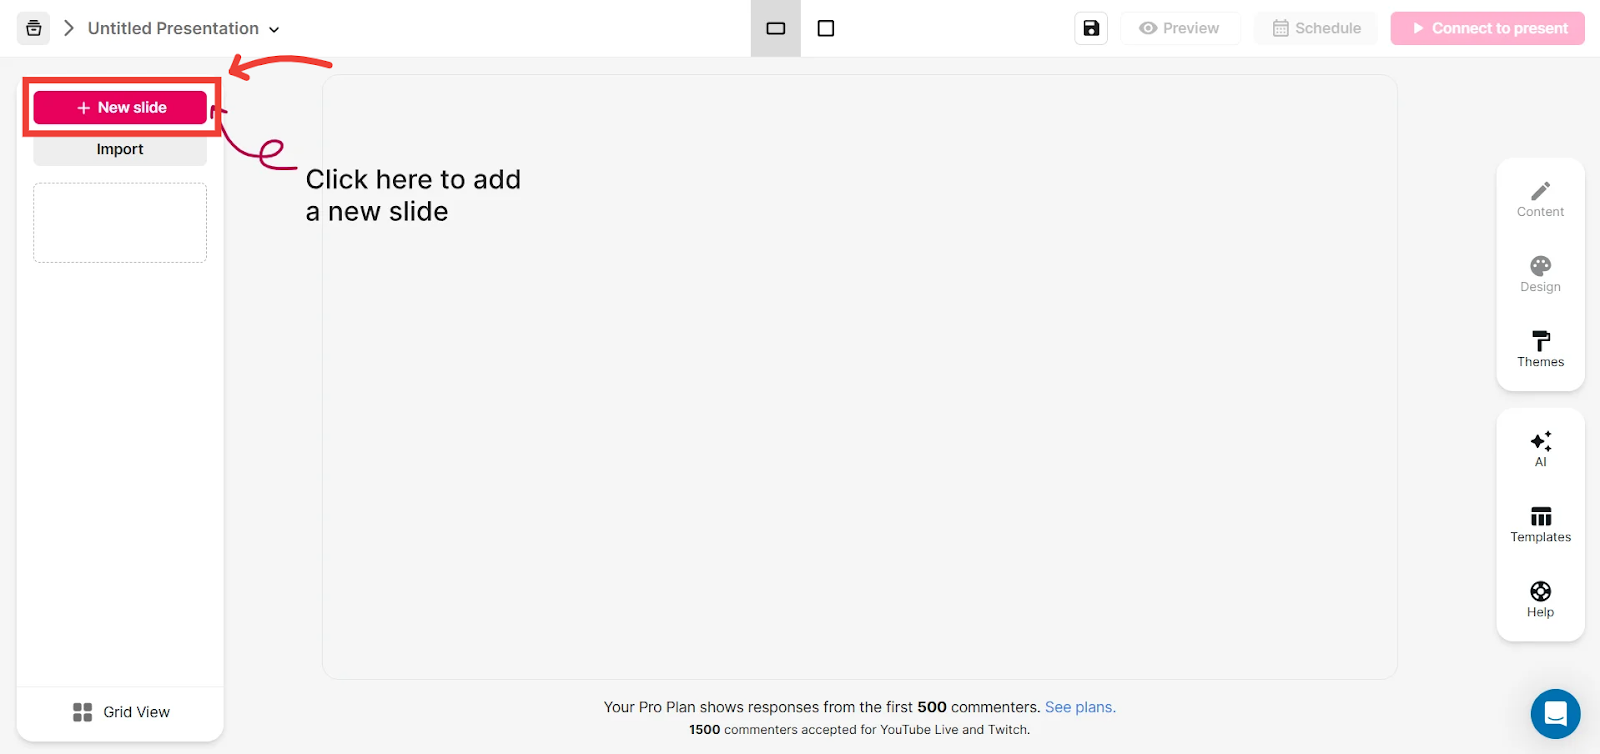This screenshot has width=1600, height=754.
Task: Expand the breadcrumb chevron arrow
Action: 69,28
